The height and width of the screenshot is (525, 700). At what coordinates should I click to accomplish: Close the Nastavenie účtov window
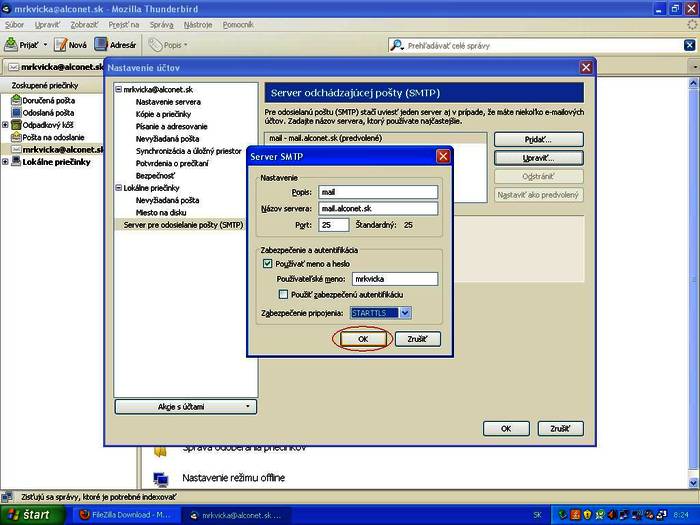point(586,68)
